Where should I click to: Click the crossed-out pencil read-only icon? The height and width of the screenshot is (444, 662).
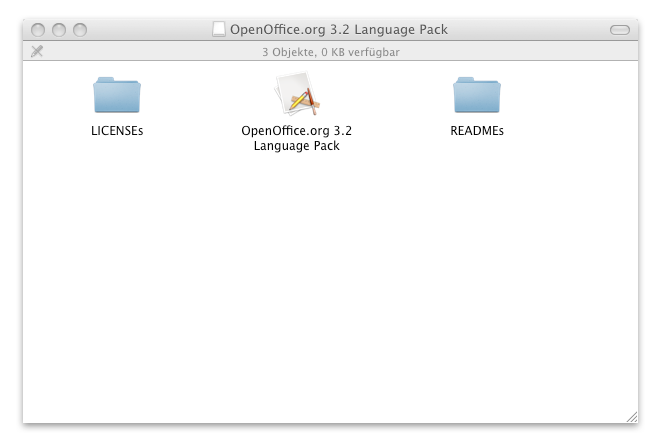(x=37, y=51)
